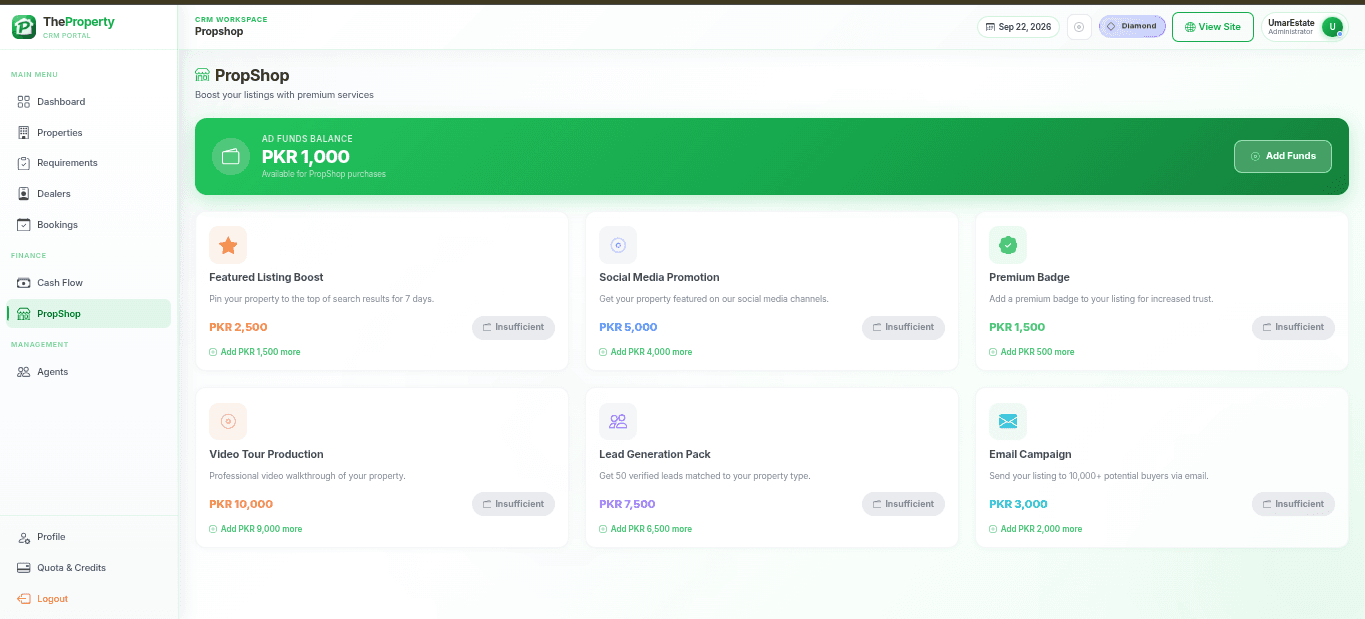The height and width of the screenshot is (619, 1365).
Task: Open the View Site button
Action: (x=1213, y=27)
